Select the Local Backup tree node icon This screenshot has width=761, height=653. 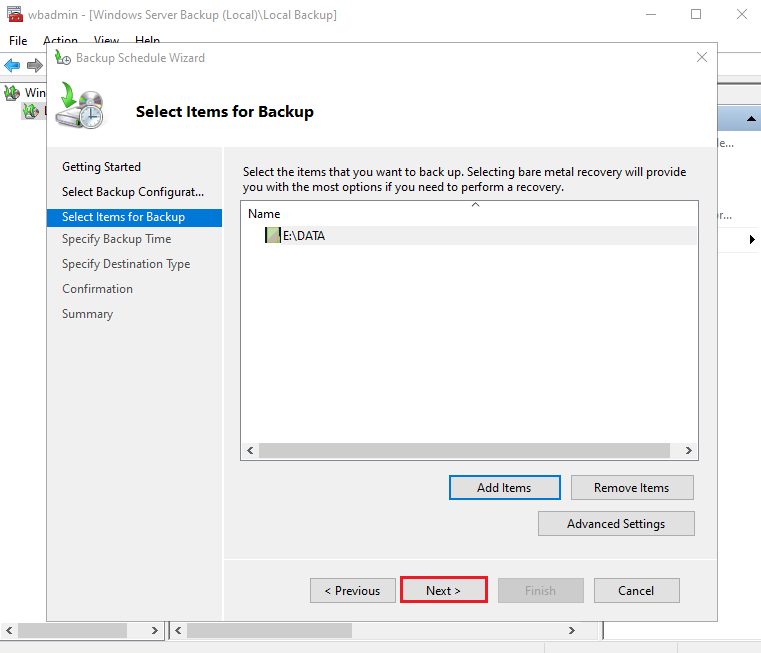click(31, 110)
